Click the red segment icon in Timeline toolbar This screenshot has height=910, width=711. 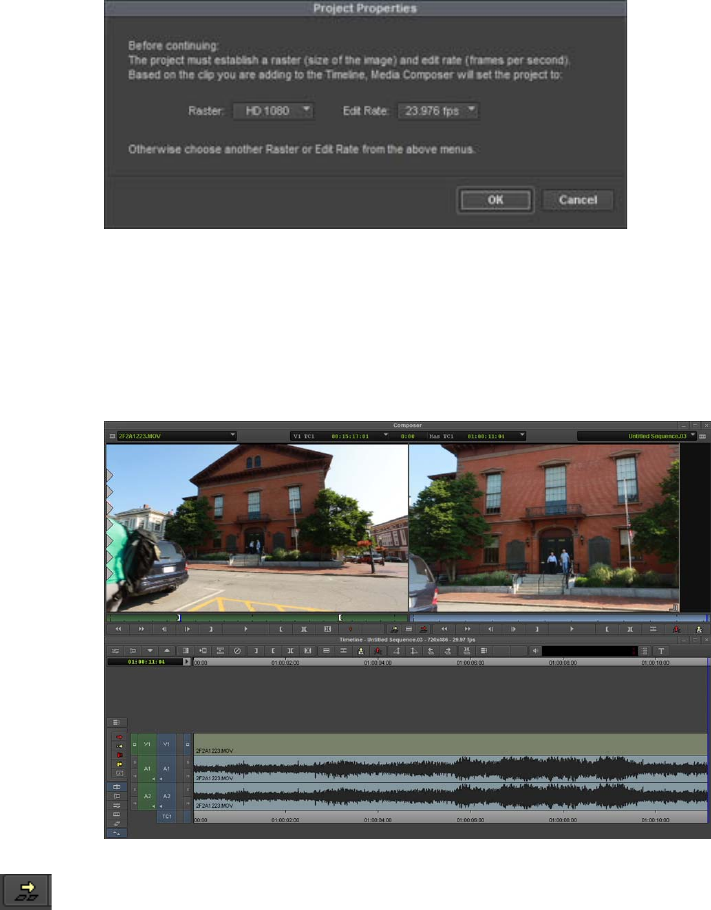377,651
